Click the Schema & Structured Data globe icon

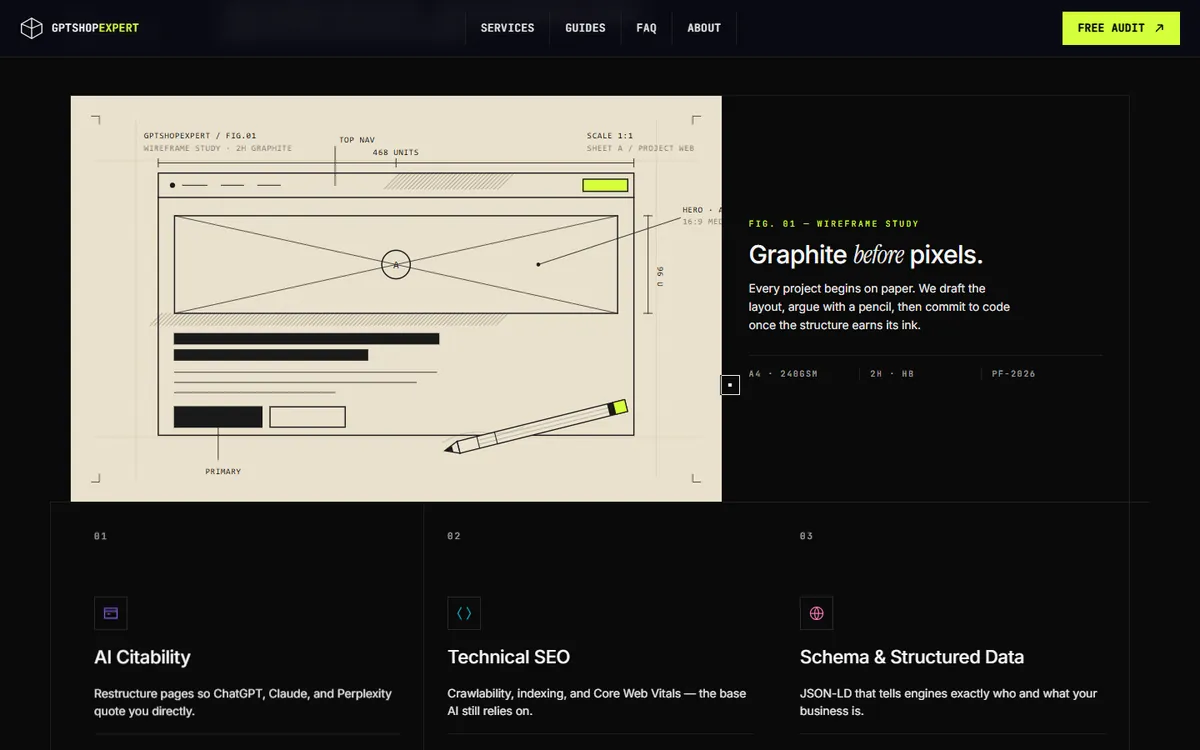[816, 613]
